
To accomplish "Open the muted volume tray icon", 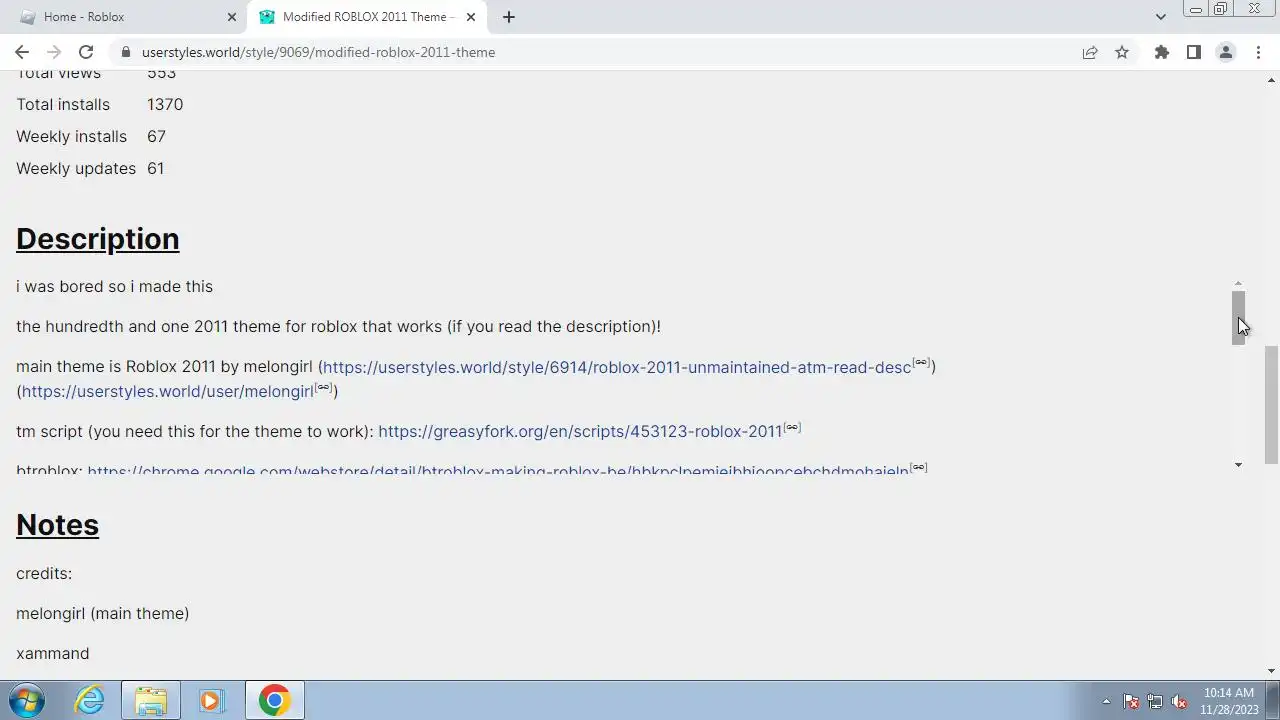I will click(1179, 701).
